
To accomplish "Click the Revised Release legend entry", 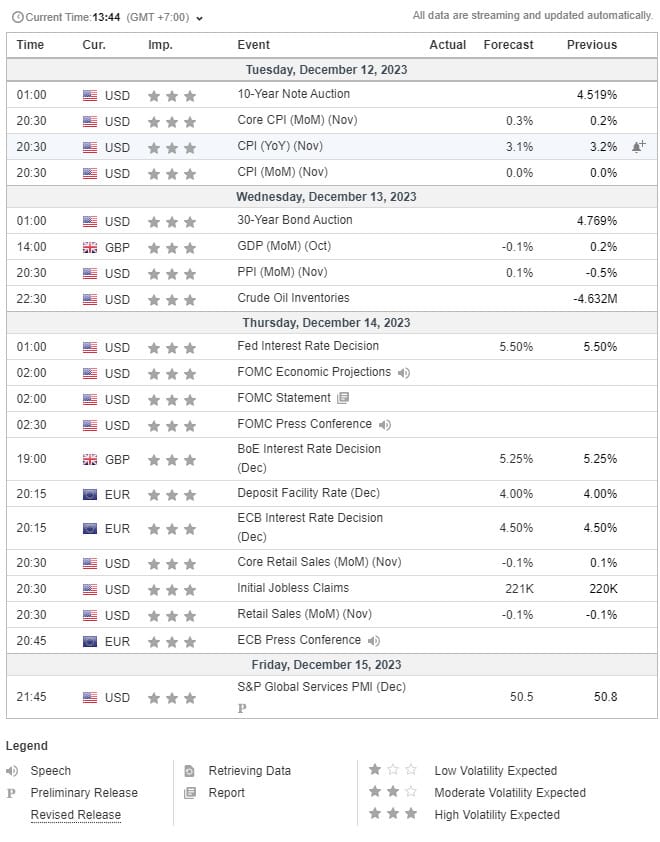I will pyautogui.click(x=75, y=815).
